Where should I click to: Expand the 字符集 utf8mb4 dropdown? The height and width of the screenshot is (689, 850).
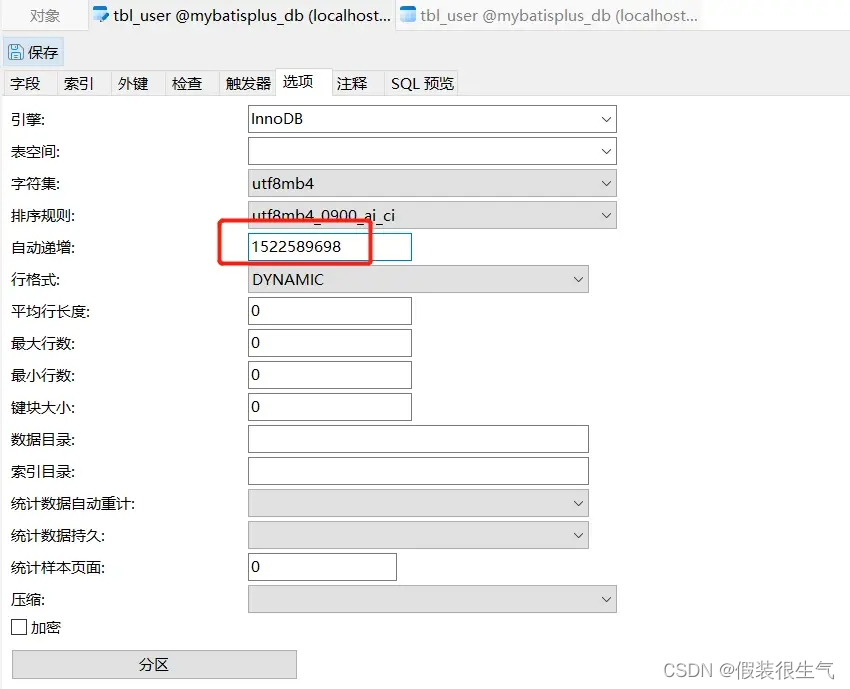pyautogui.click(x=606, y=183)
